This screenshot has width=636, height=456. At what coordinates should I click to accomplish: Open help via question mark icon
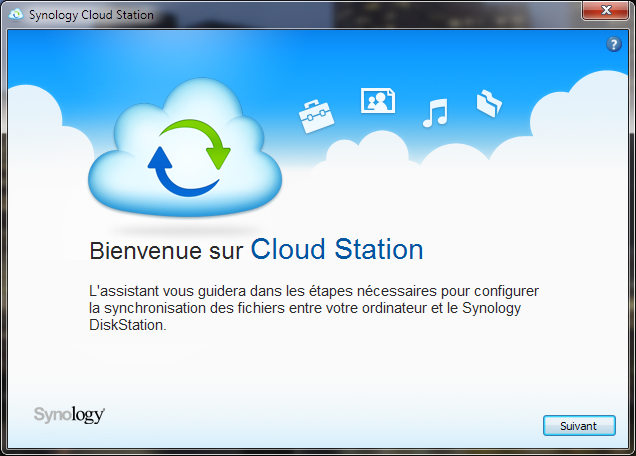[x=614, y=44]
